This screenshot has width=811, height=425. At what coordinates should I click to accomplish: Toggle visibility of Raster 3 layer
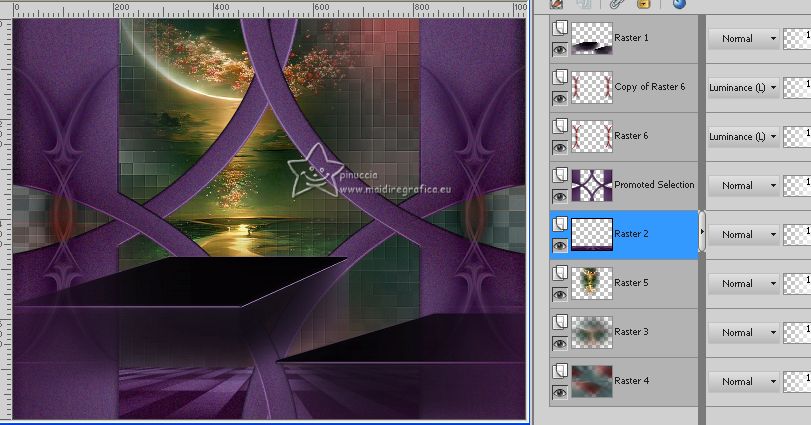click(560, 344)
